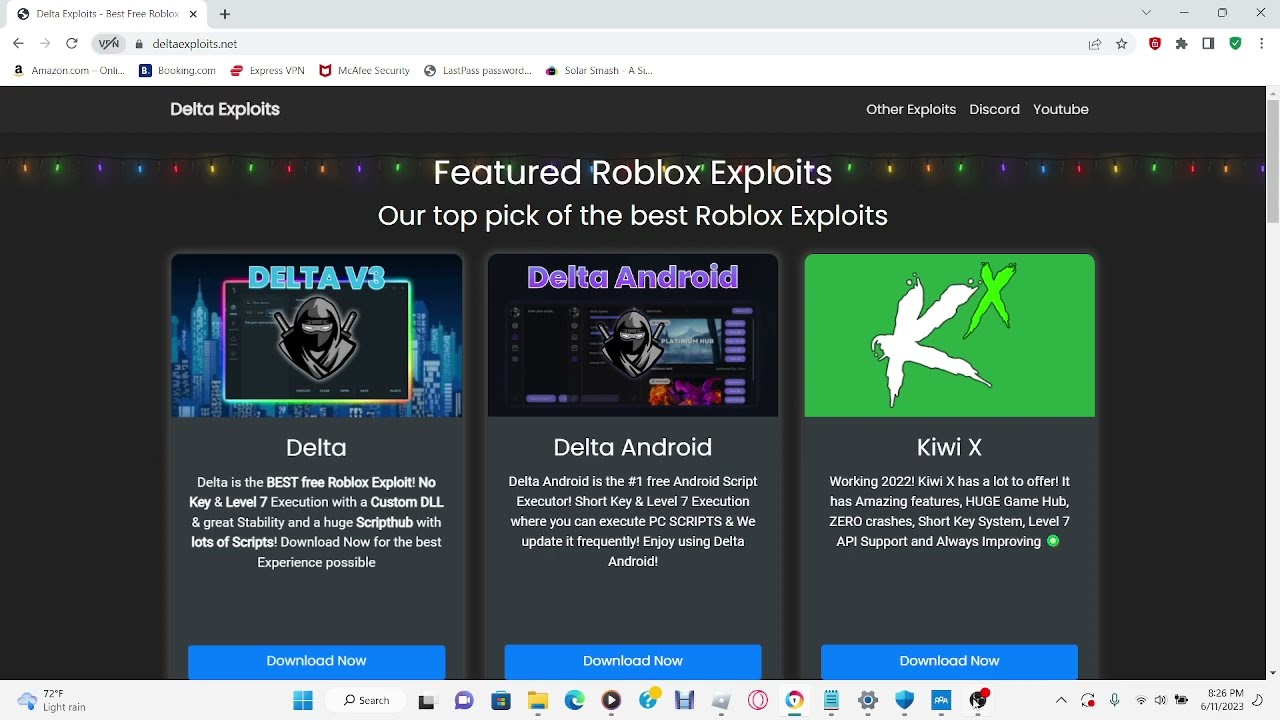Open the Chrome three-dot menu
The image size is (1280, 720).
pos(1262,44)
